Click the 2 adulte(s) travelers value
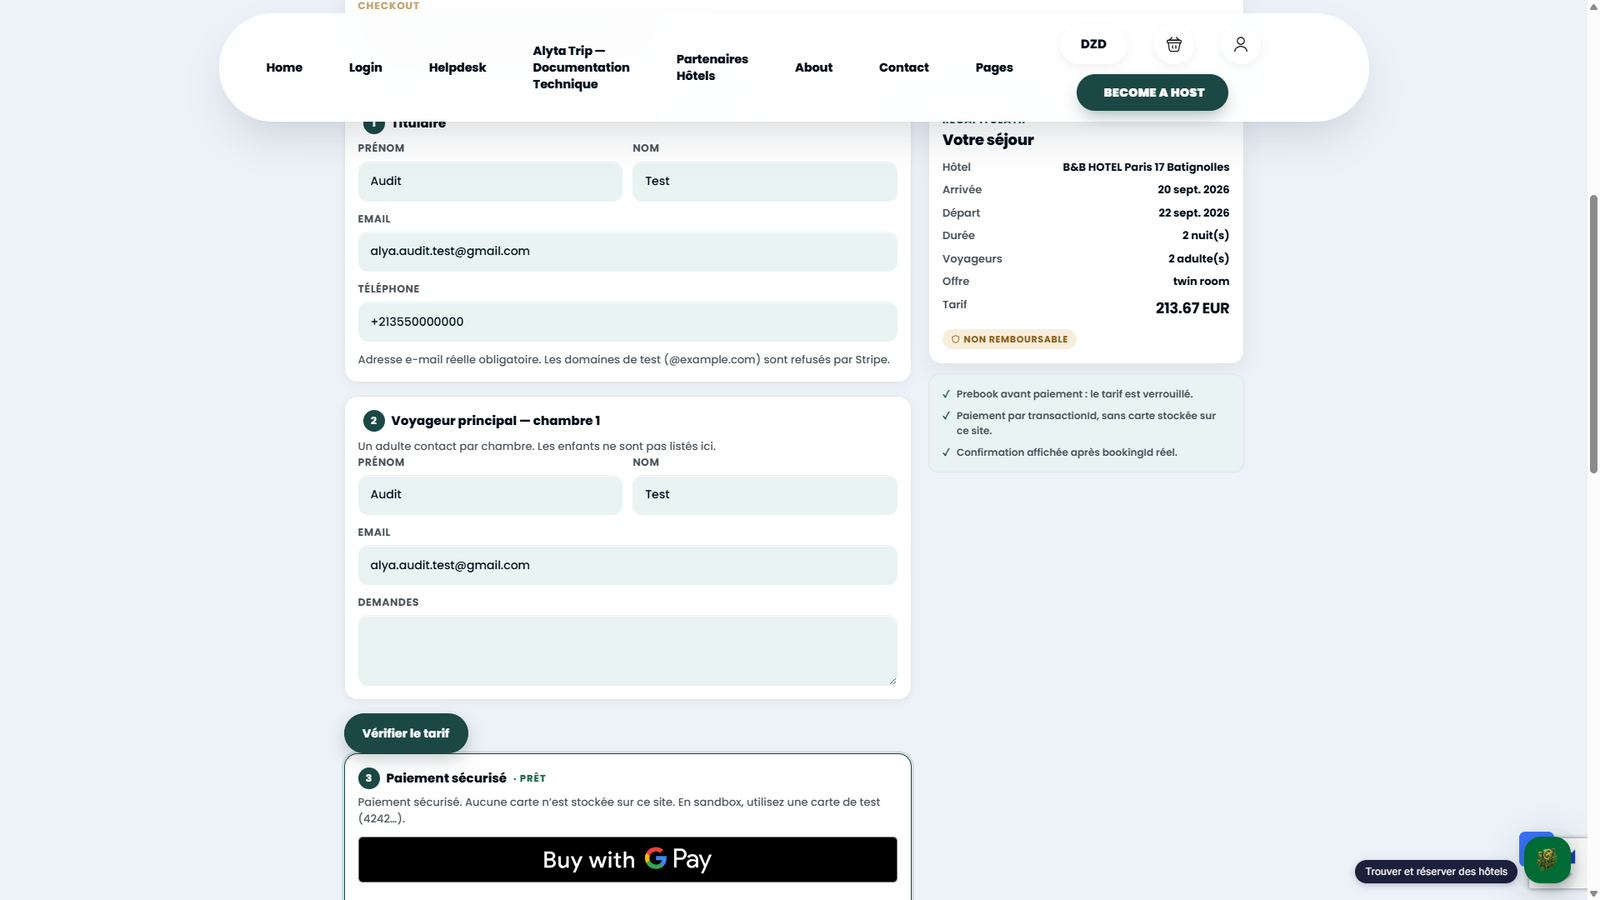The height and width of the screenshot is (900, 1600). [x=1198, y=258]
